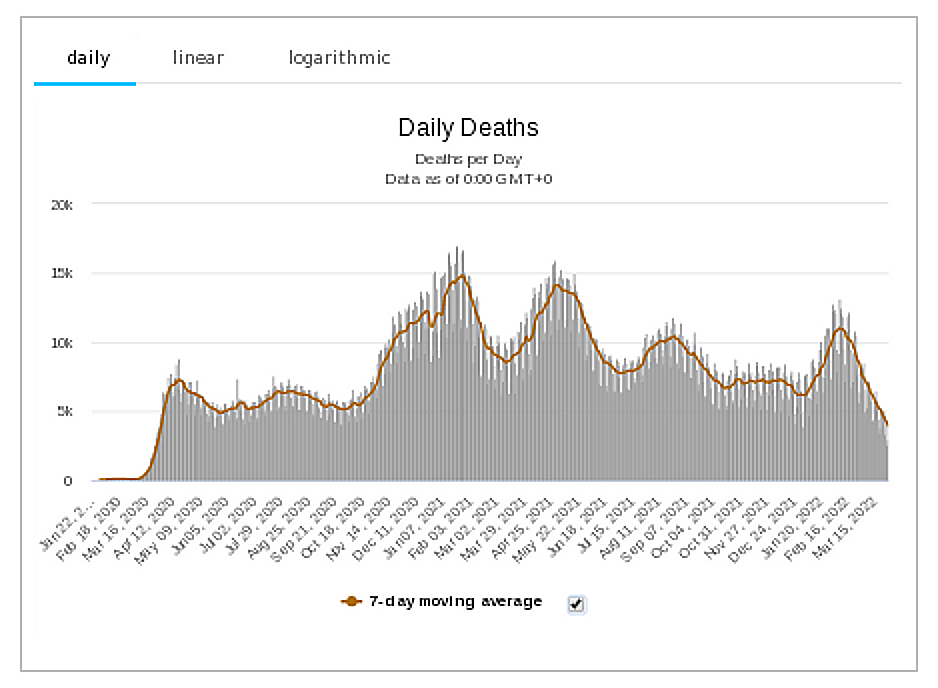Switch to the daily tab

click(x=88, y=58)
